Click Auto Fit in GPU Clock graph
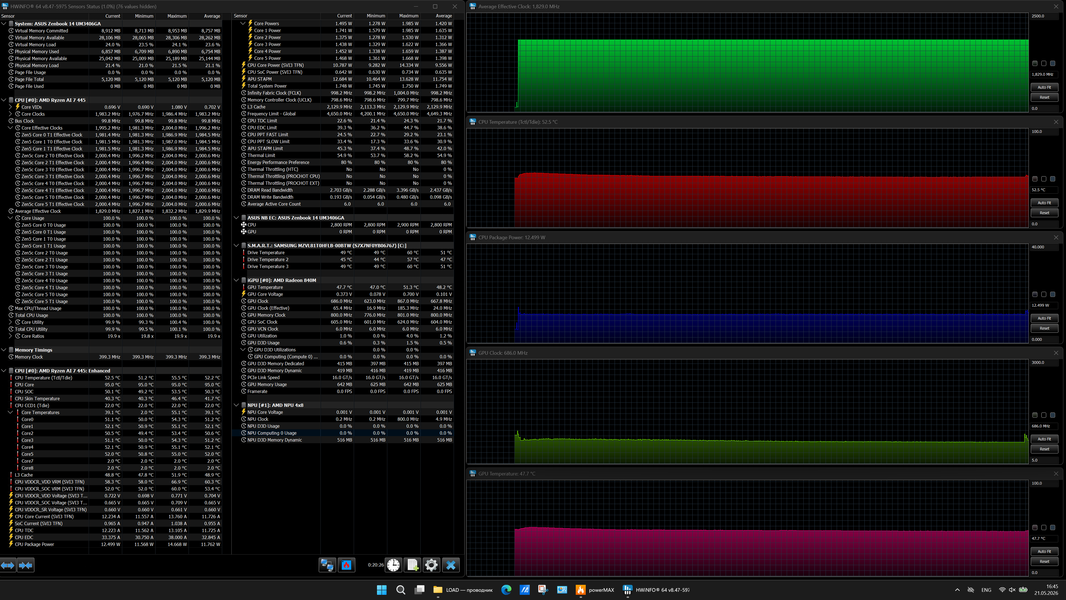The height and width of the screenshot is (600, 1066). (x=1044, y=439)
